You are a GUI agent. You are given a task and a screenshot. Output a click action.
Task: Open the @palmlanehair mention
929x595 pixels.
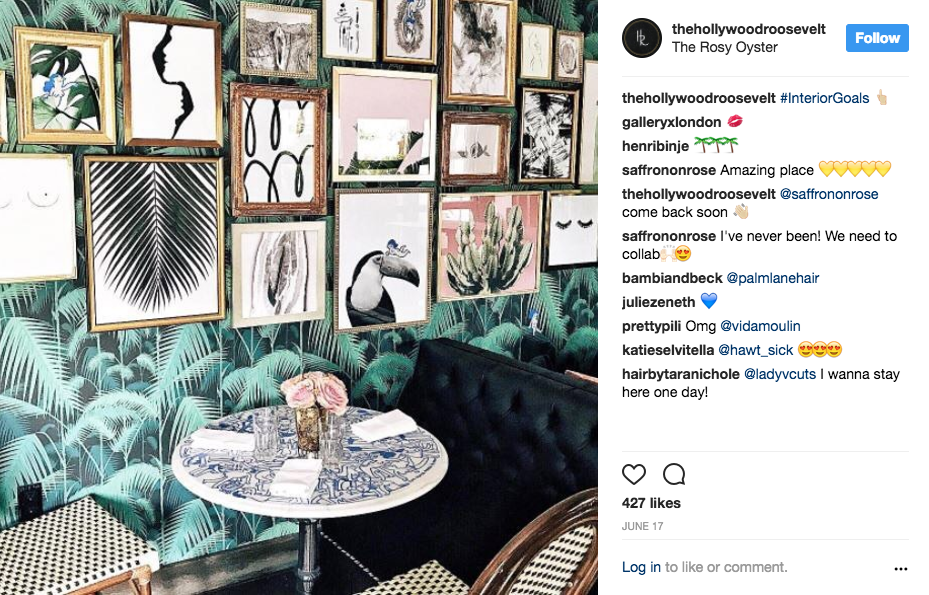[x=773, y=278]
